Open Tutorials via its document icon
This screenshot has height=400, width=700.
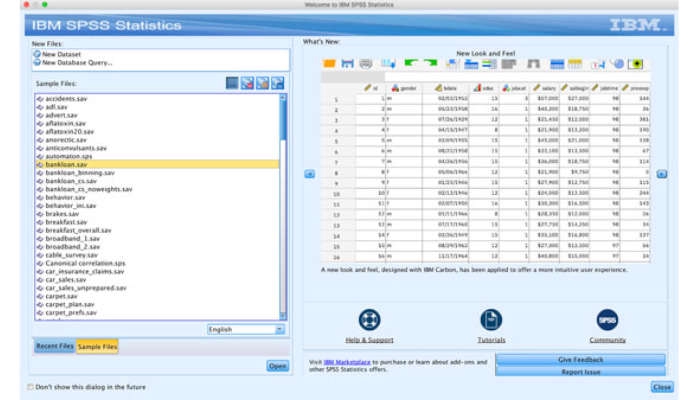tap(491, 320)
